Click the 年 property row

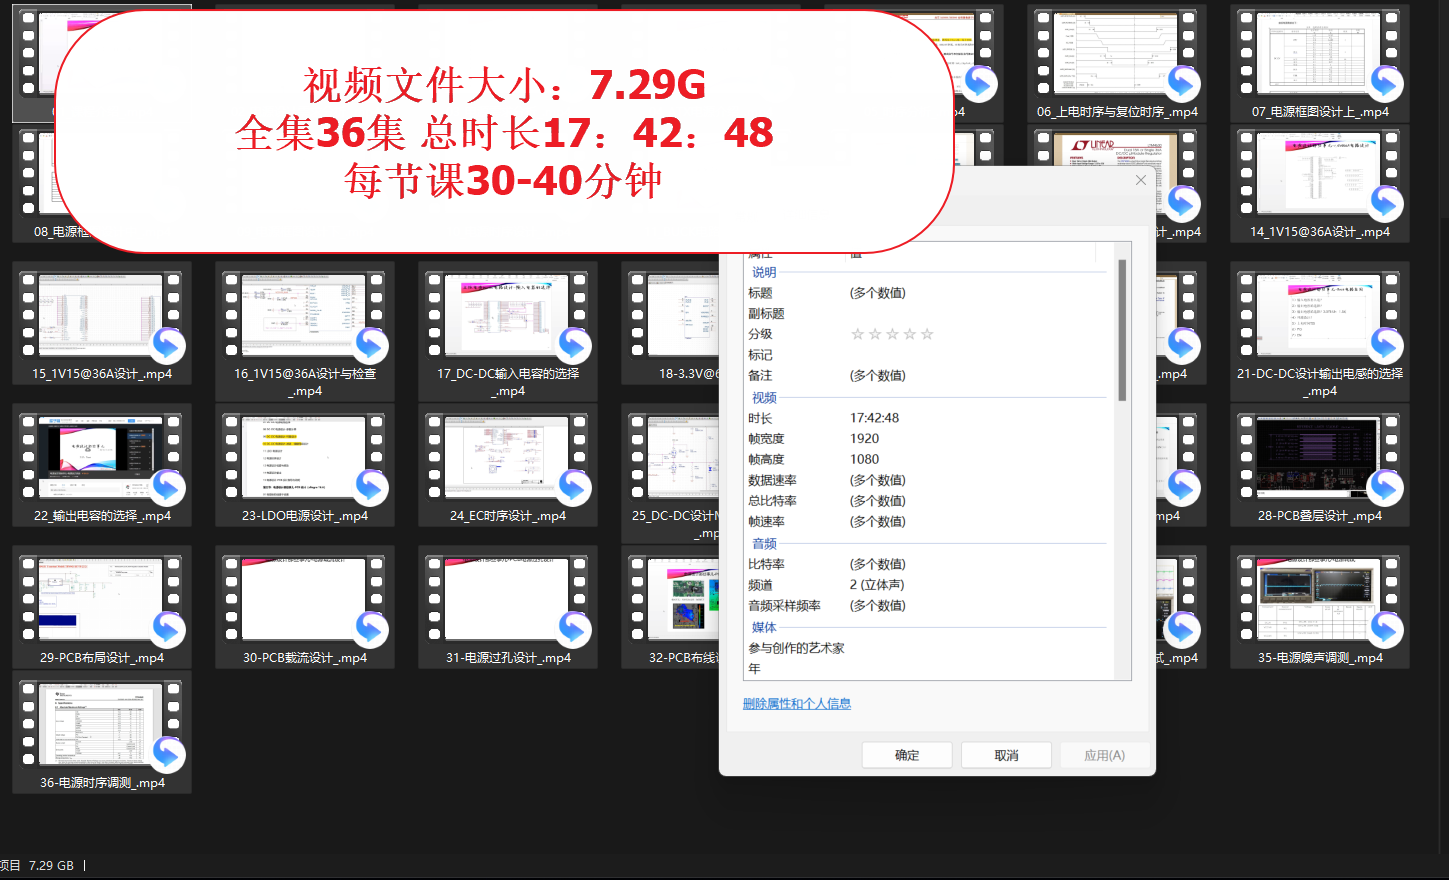[x=926, y=668]
